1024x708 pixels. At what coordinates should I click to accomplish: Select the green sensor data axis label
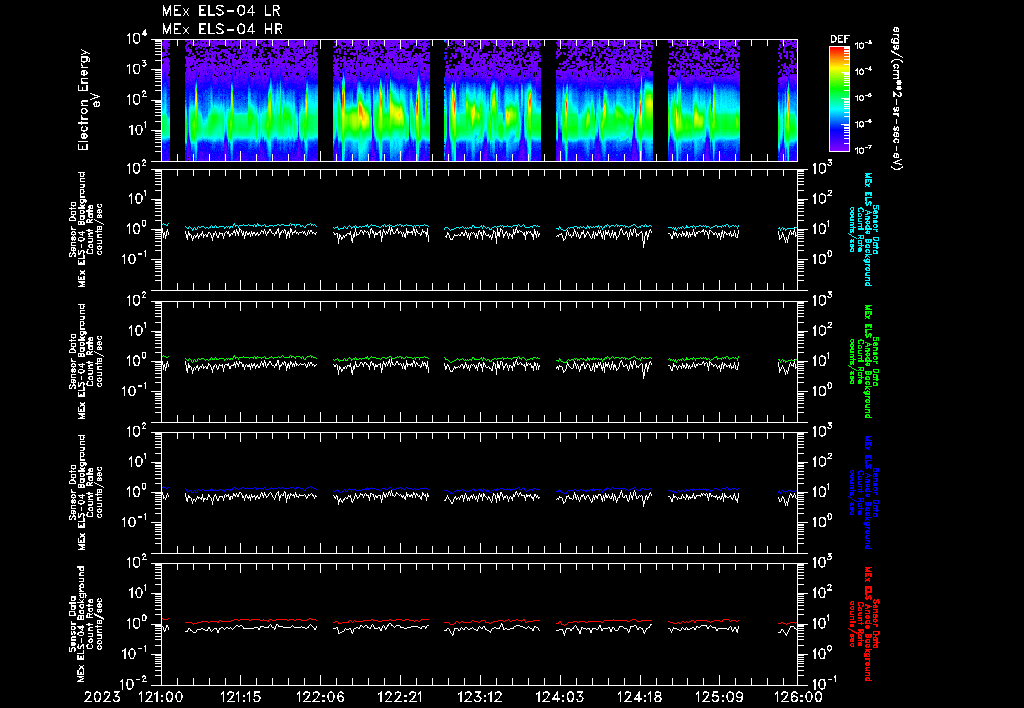coord(866,360)
